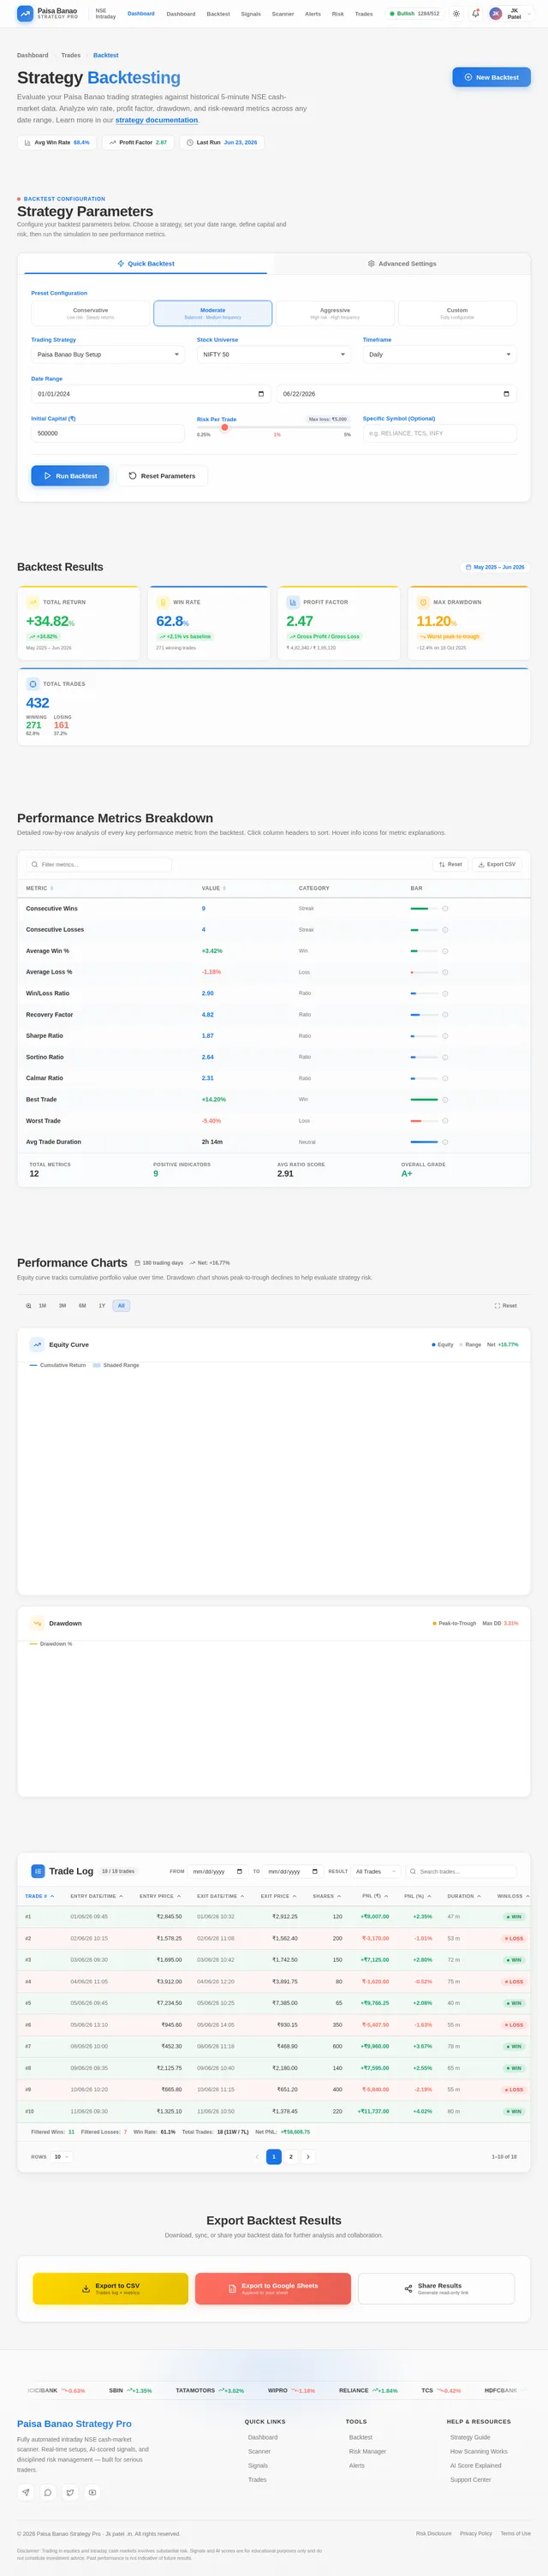548x2576 pixels.
Task: Click the JK user avatar
Action: [495, 14]
